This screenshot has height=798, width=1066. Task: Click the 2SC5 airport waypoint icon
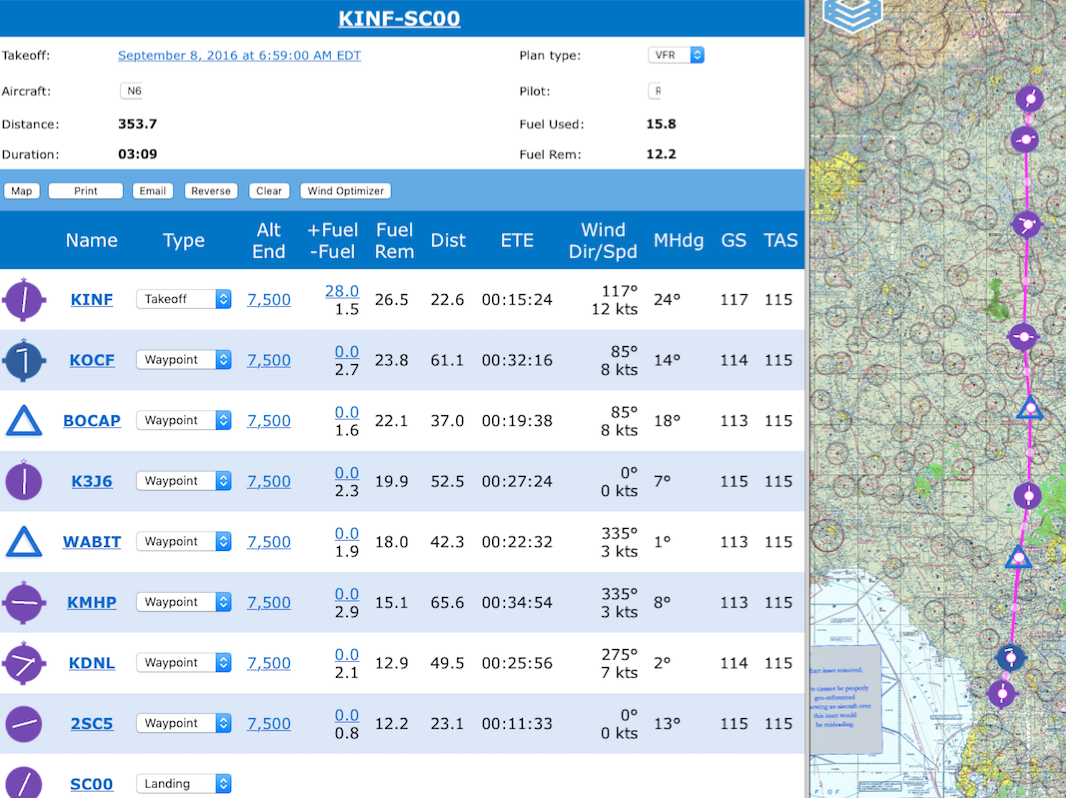(x=24, y=723)
